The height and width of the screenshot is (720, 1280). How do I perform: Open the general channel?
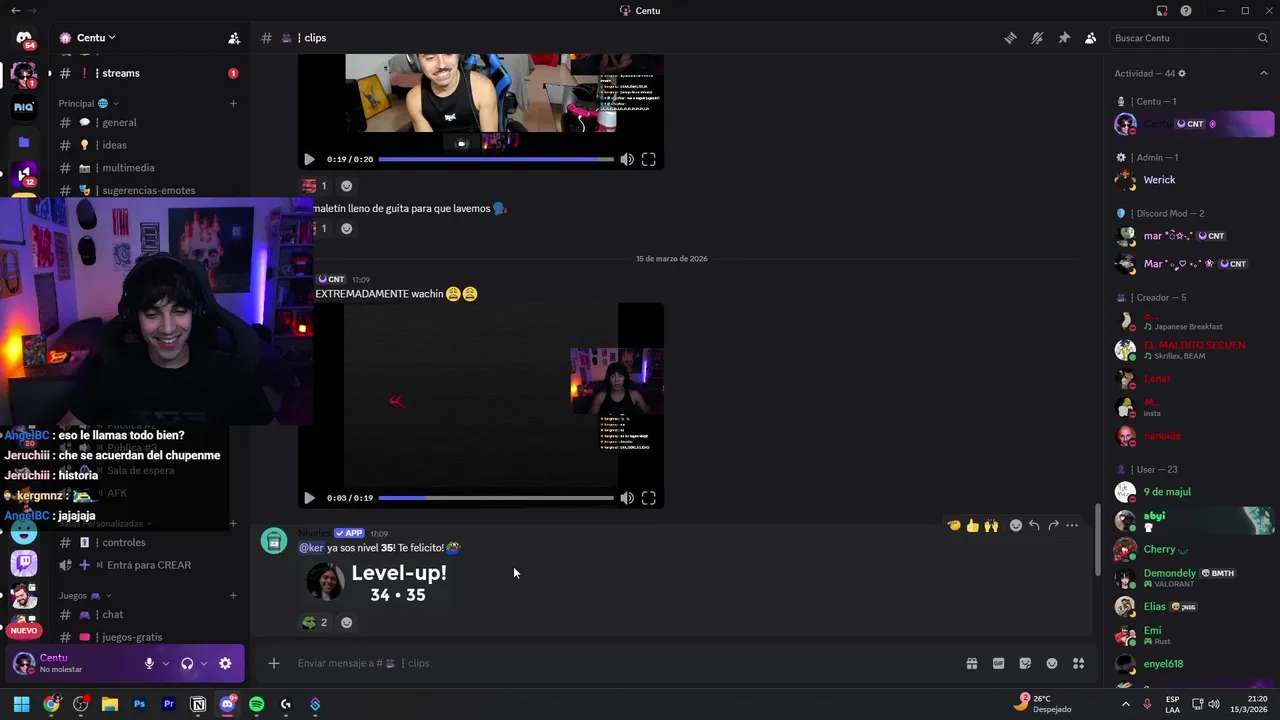(148, 122)
